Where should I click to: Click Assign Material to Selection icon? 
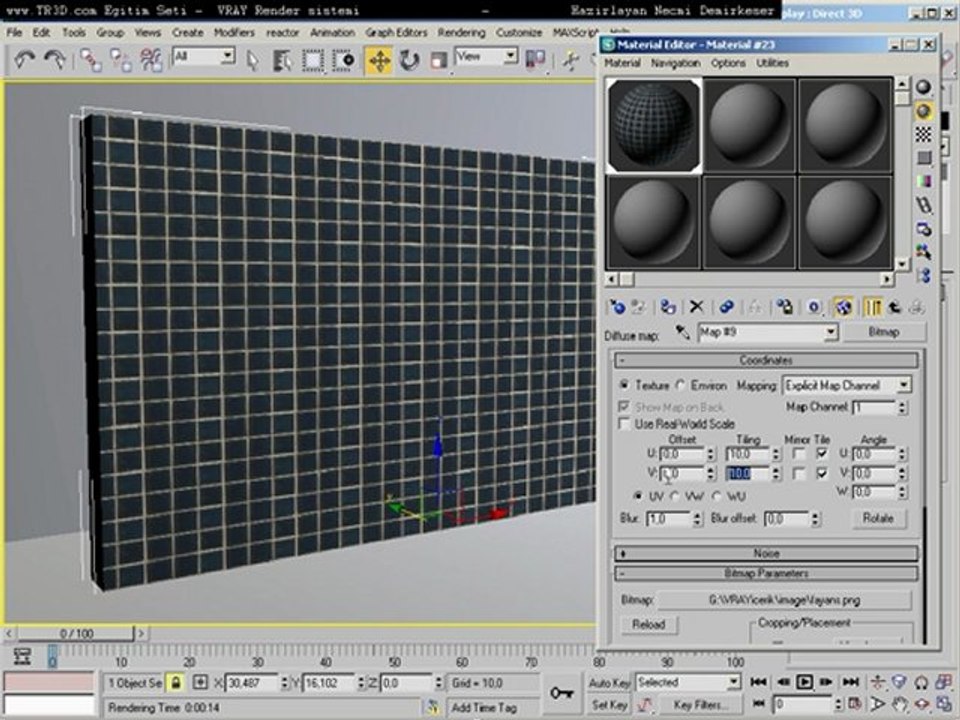[x=668, y=307]
